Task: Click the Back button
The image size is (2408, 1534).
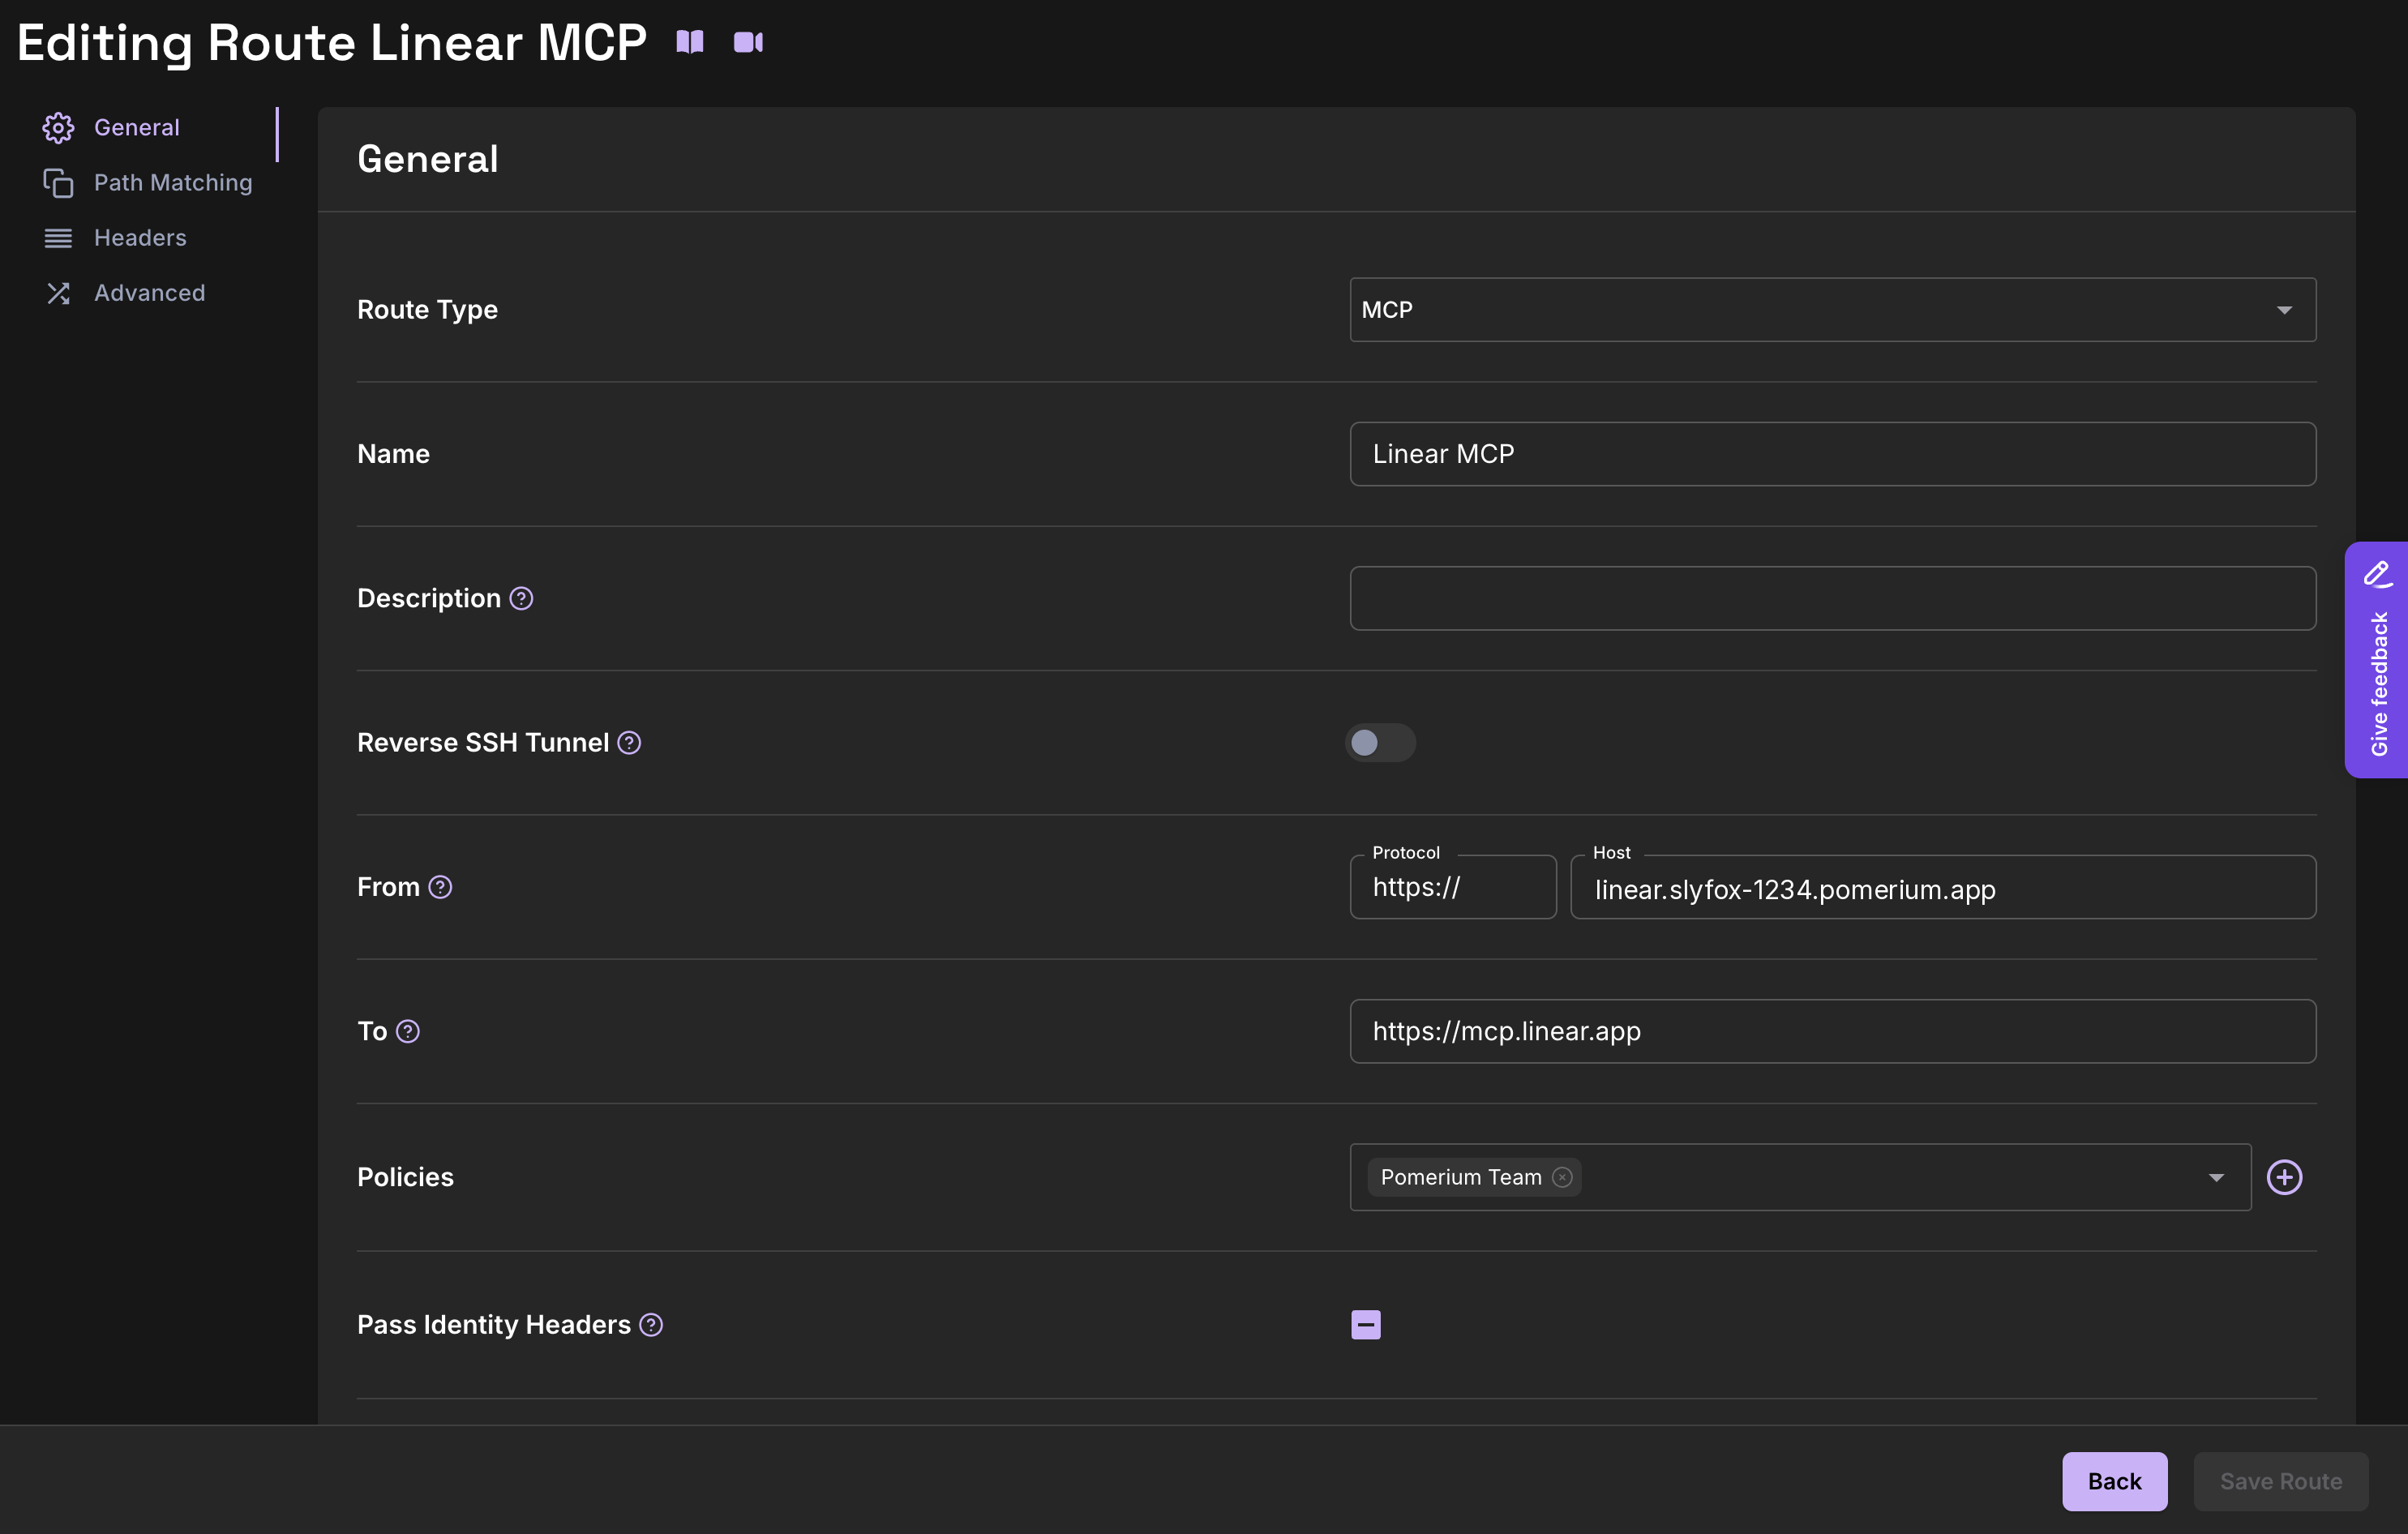Action: pyautogui.click(x=2114, y=1481)
